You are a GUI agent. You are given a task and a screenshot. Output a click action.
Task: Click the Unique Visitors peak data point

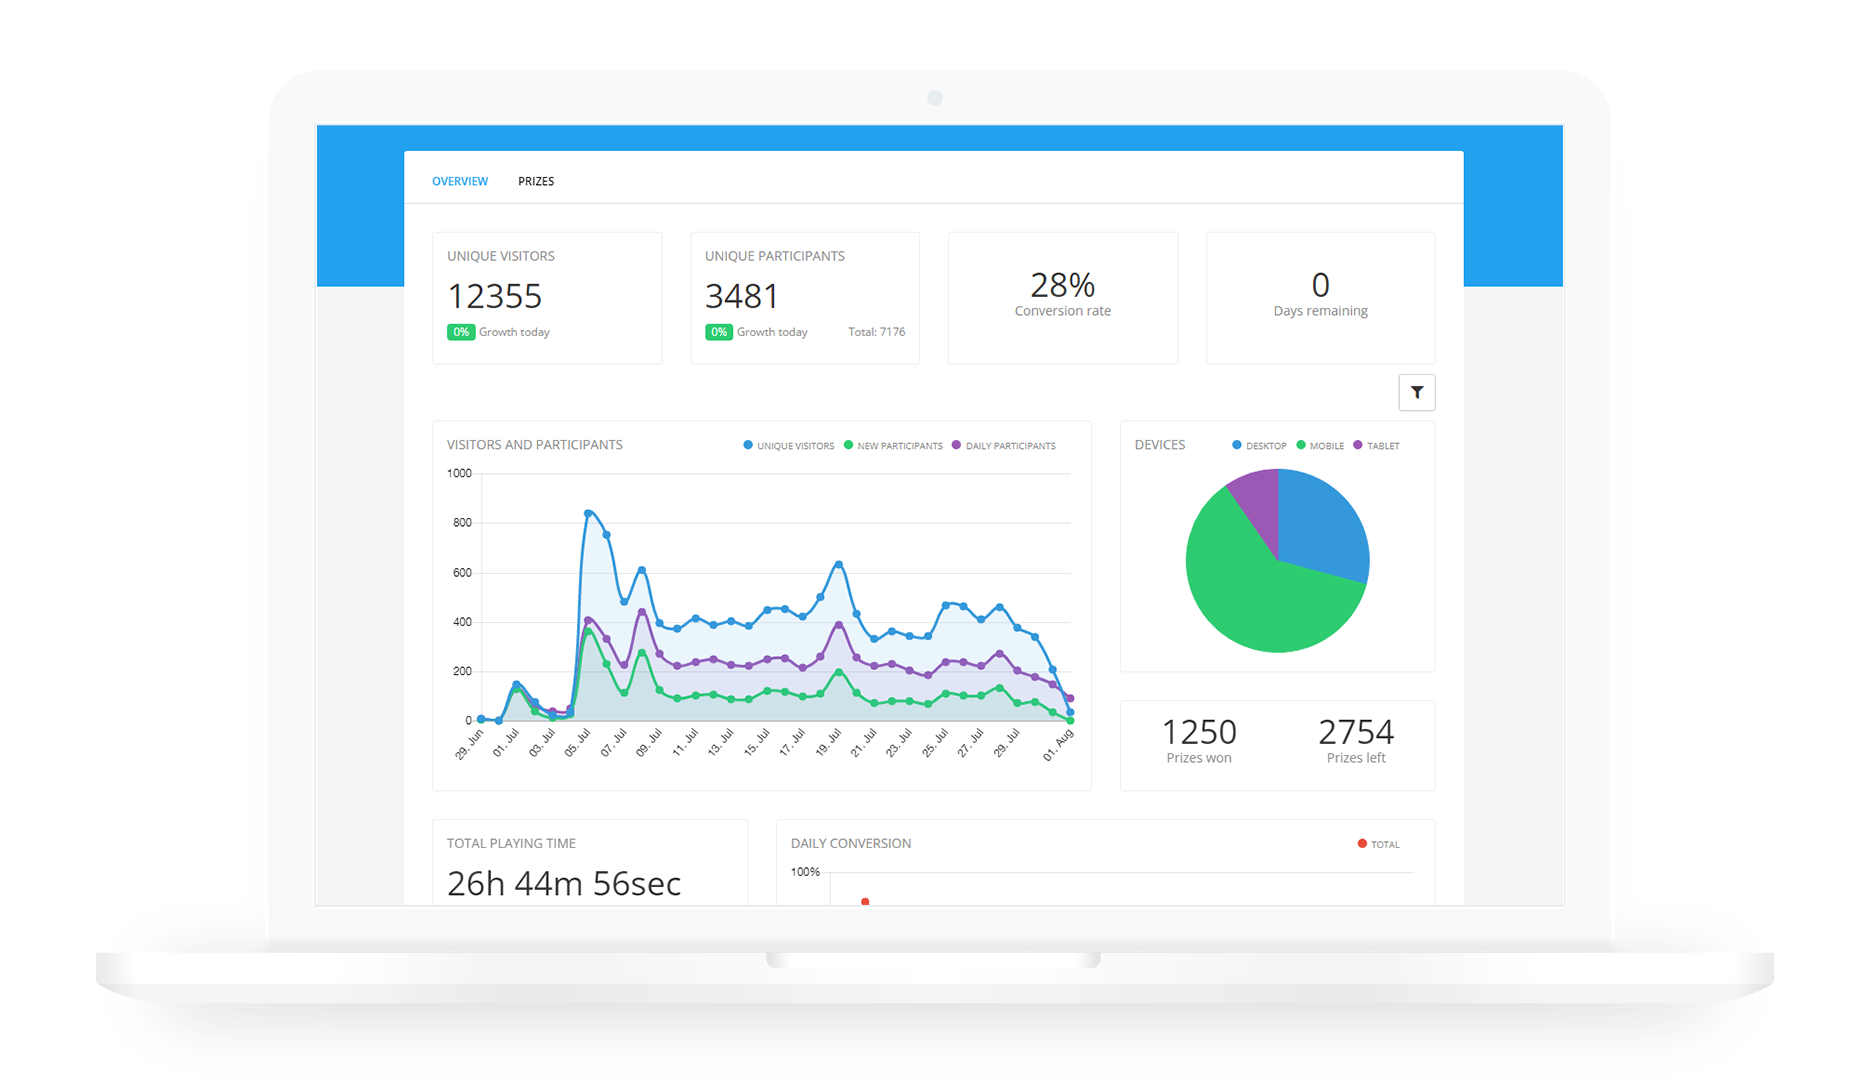click(588, 513)
